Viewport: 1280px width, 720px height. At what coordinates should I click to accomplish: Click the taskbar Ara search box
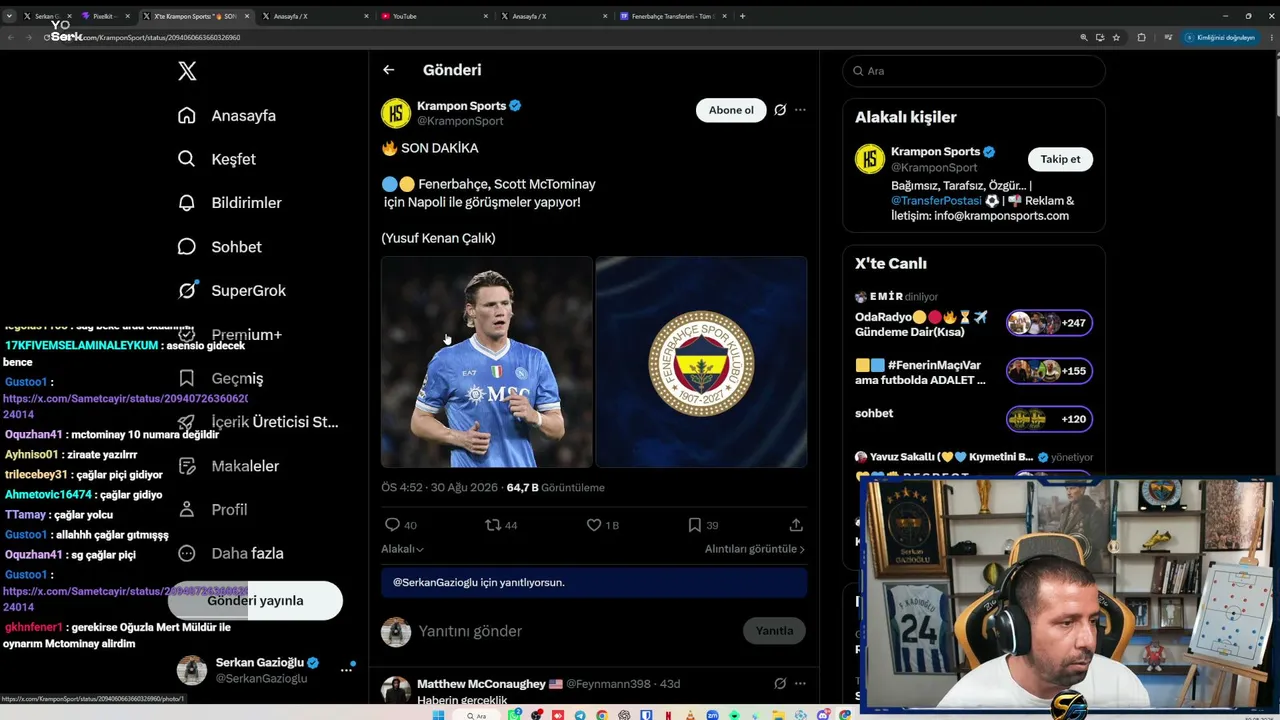pos(477,715)
